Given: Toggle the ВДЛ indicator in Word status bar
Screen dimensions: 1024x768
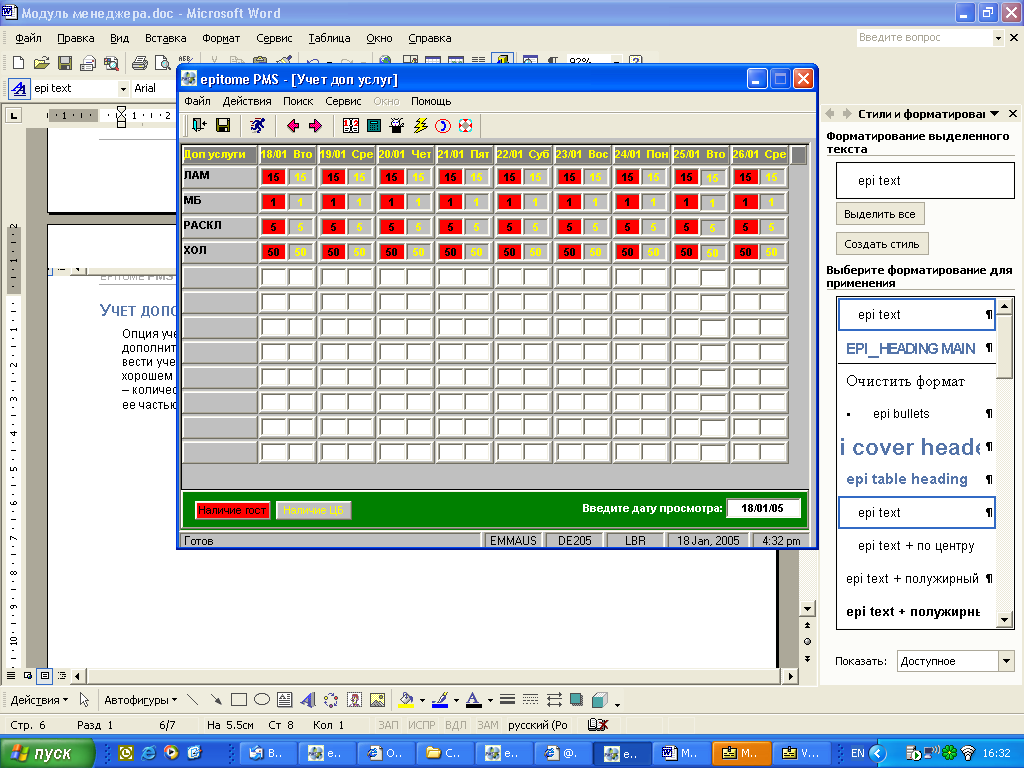Looking at the screenshot, I should pyautogui.click(x=456, y=725).
